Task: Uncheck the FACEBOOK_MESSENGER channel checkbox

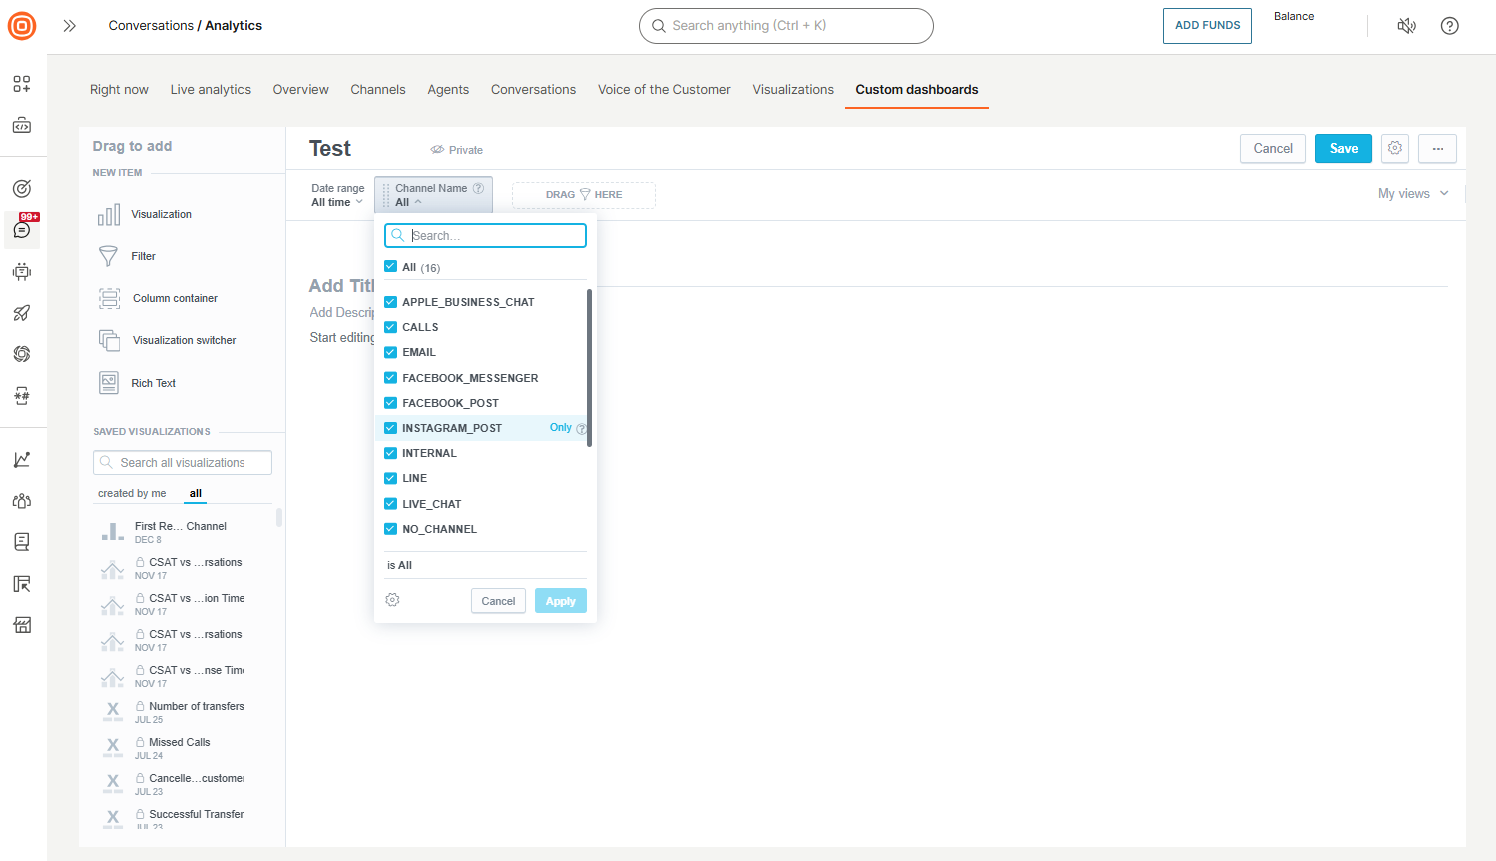Action: pyautogui.click(x=390, y=377)
